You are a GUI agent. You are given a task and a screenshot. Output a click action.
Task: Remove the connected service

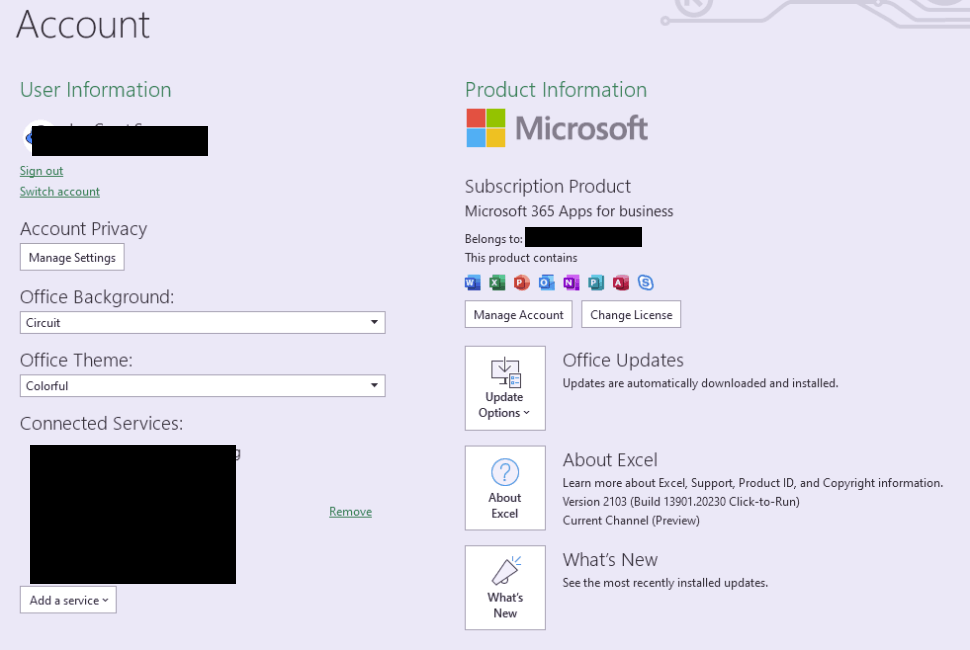(350, 511)
